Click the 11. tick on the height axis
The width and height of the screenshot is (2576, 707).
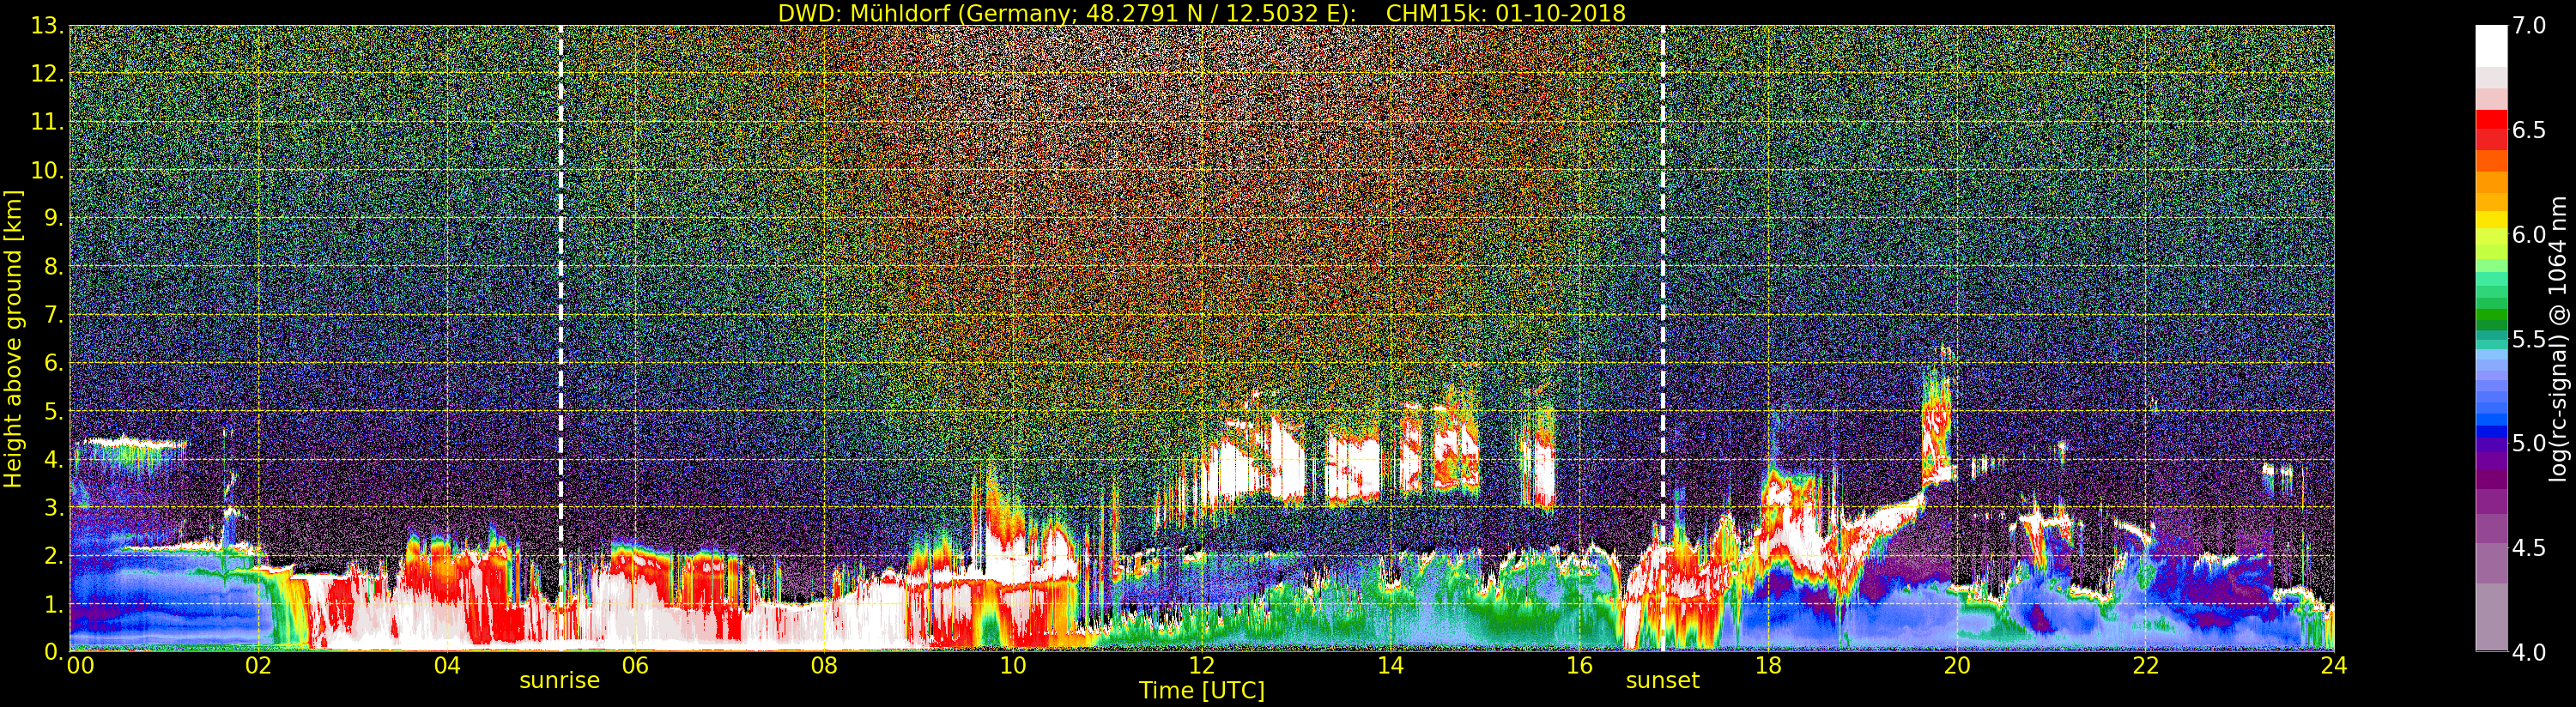pyautogui.click(x=48, y=122)
